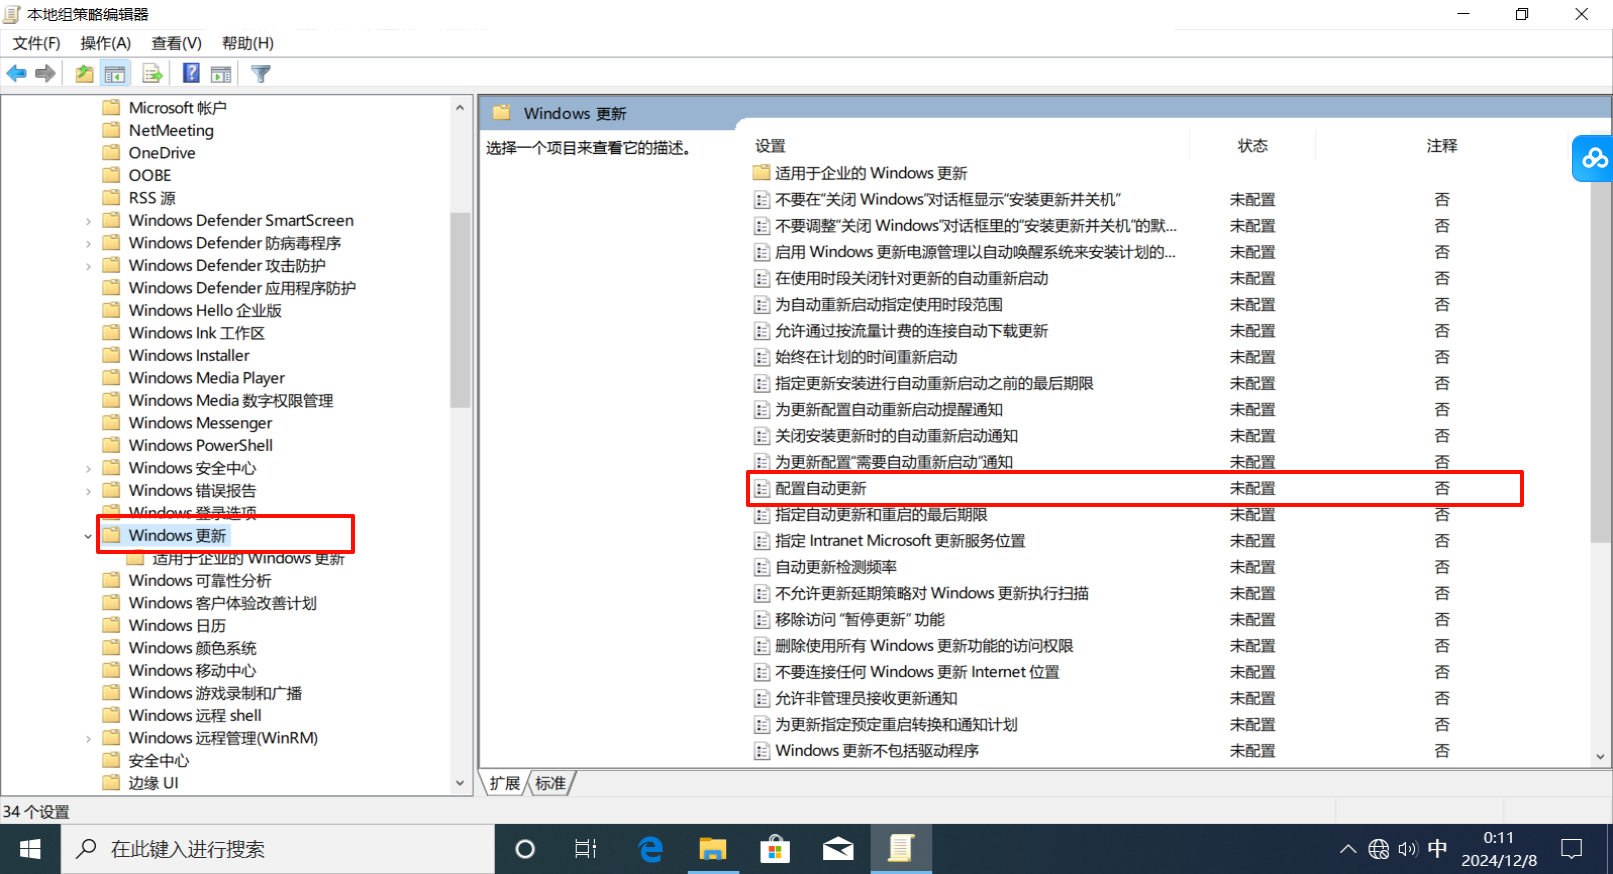Click the network globe tray icon
Viewport: 1613px width, 874px height.
(1379, 849)
